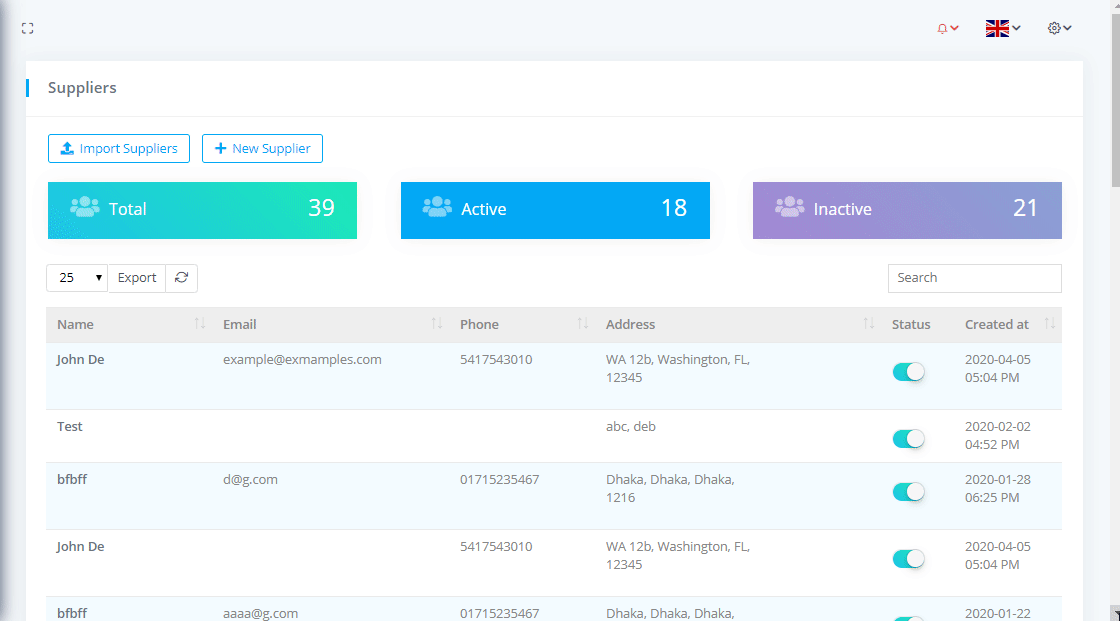1120x621 pixels.
Task: Click the refresh table icon
Action: coord(181,278)
